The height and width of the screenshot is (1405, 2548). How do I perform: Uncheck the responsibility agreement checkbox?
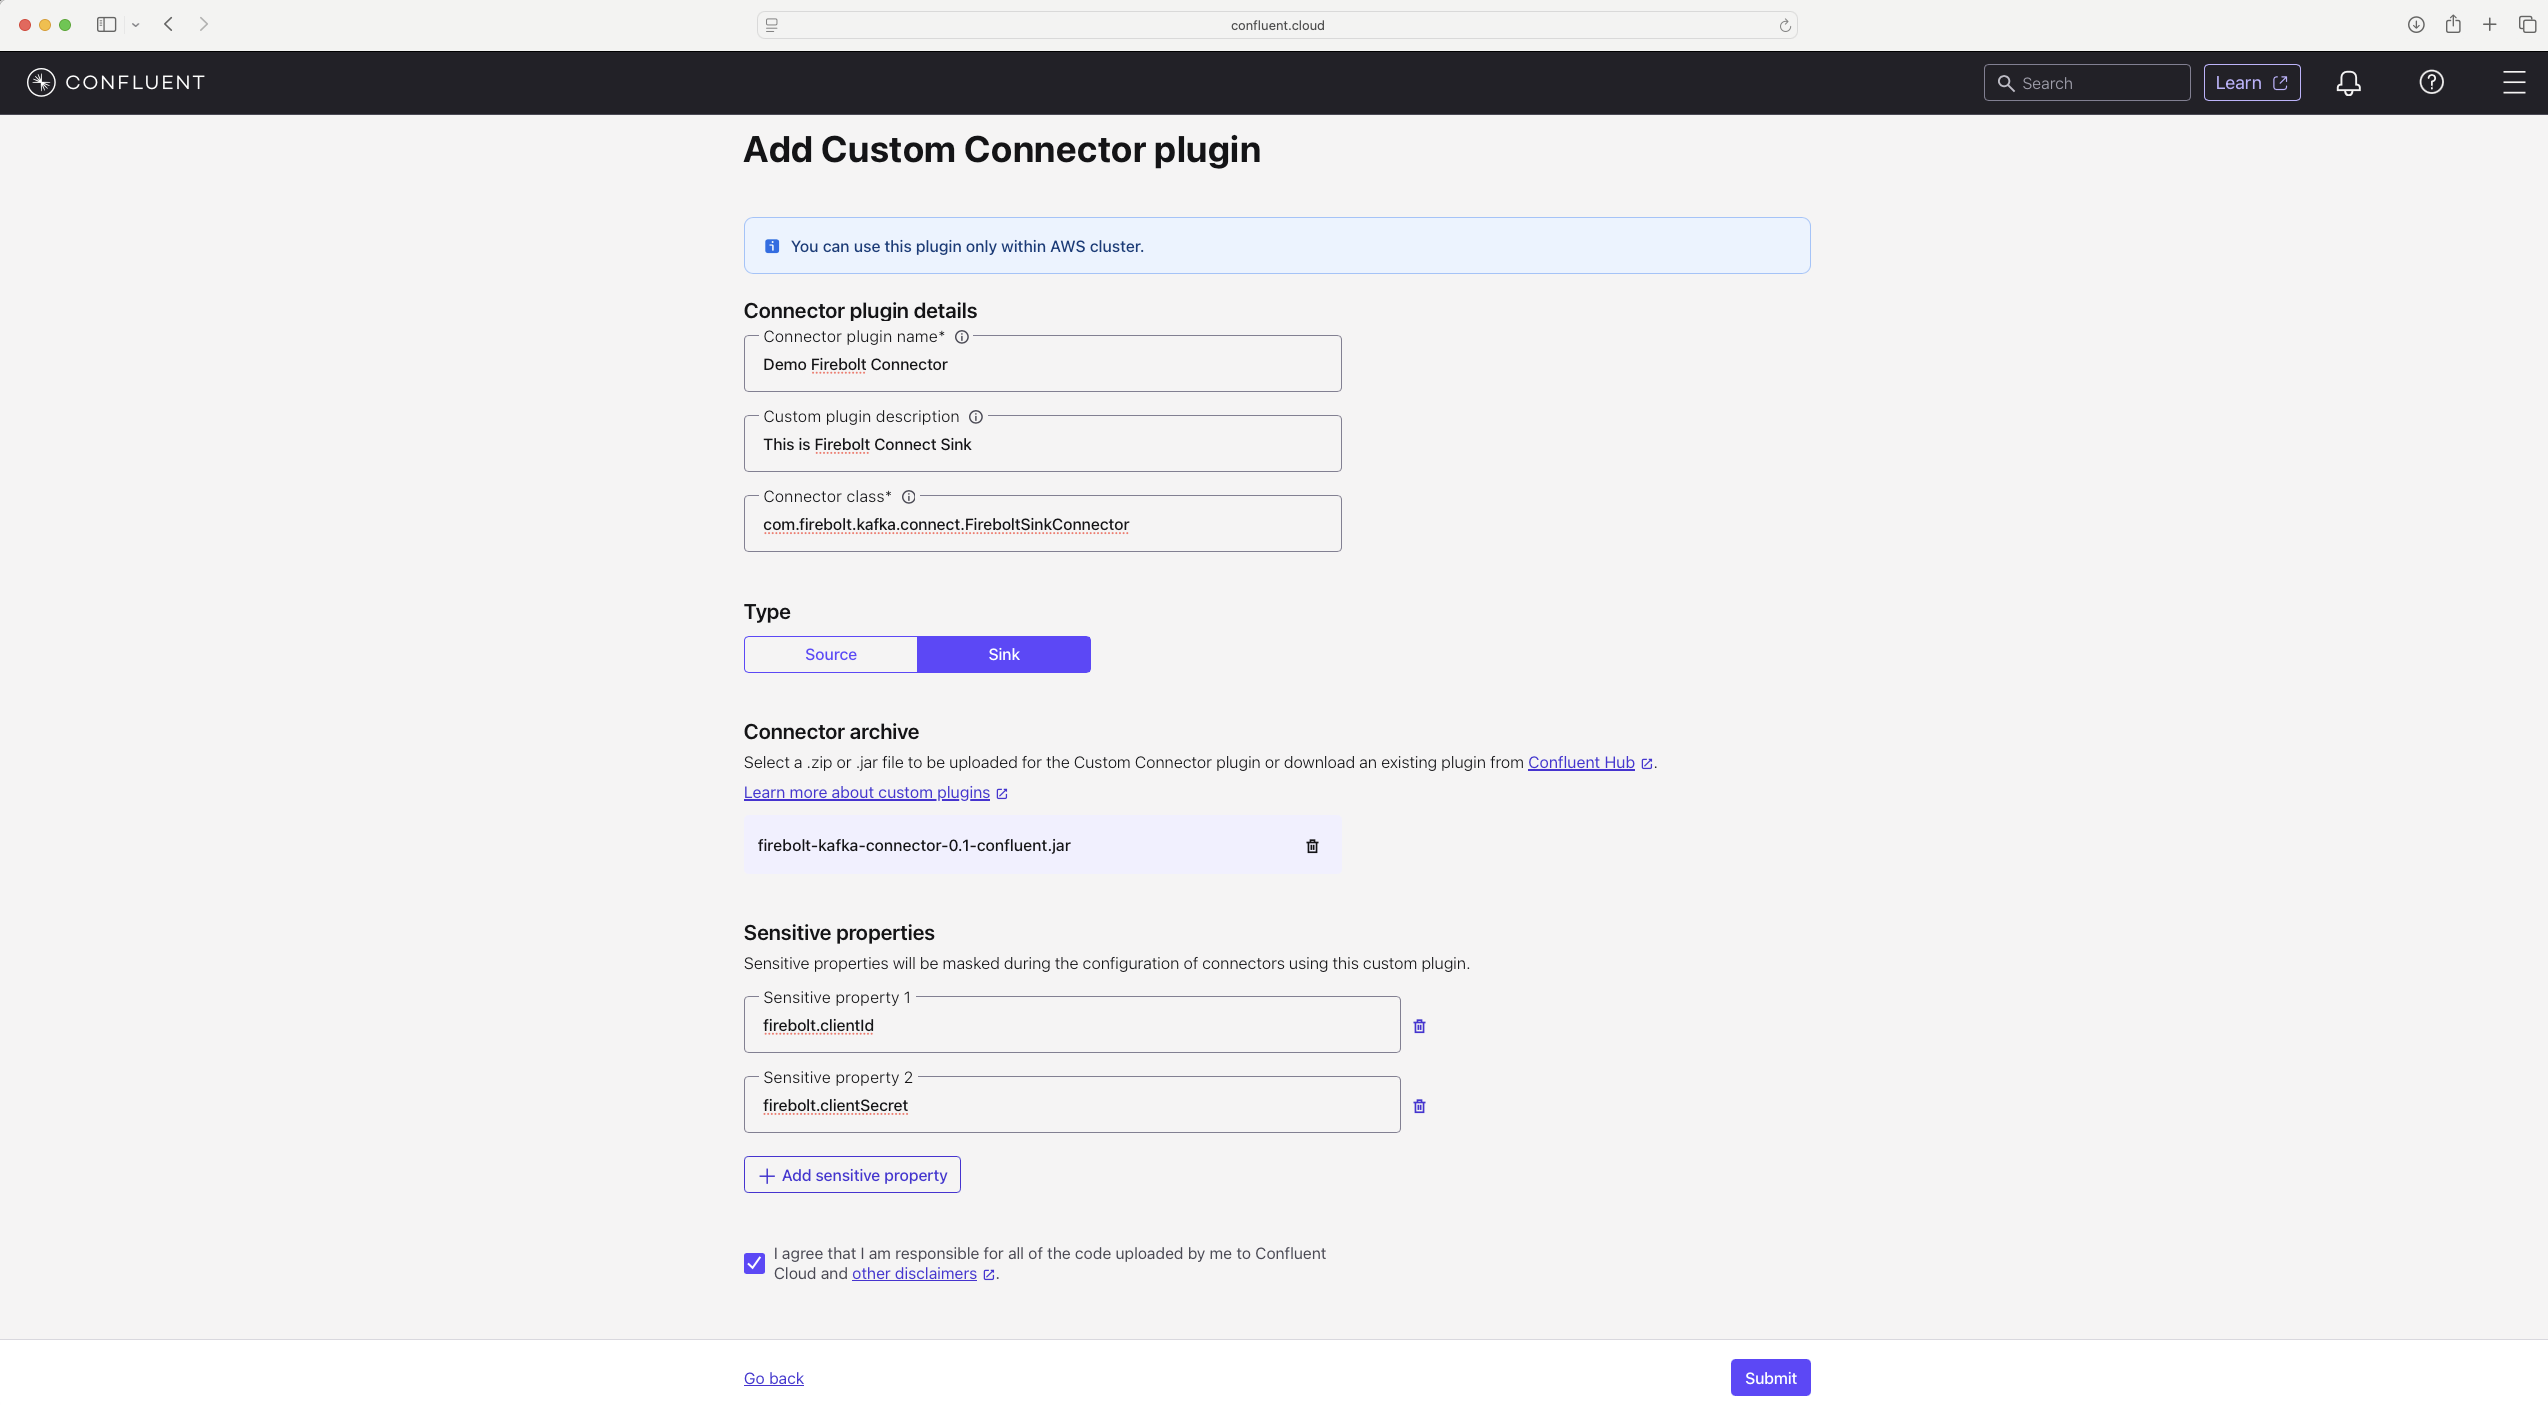click(754, 1264)
